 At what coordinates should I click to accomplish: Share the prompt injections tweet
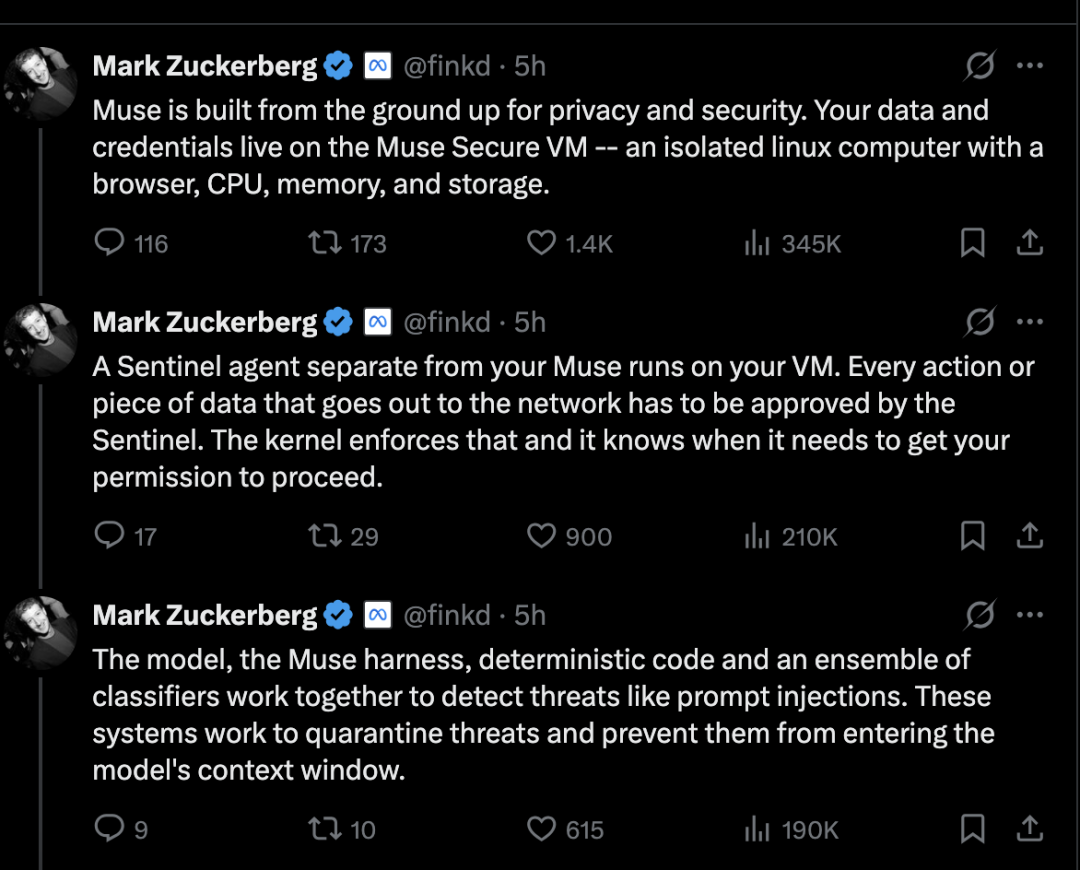1030,829
